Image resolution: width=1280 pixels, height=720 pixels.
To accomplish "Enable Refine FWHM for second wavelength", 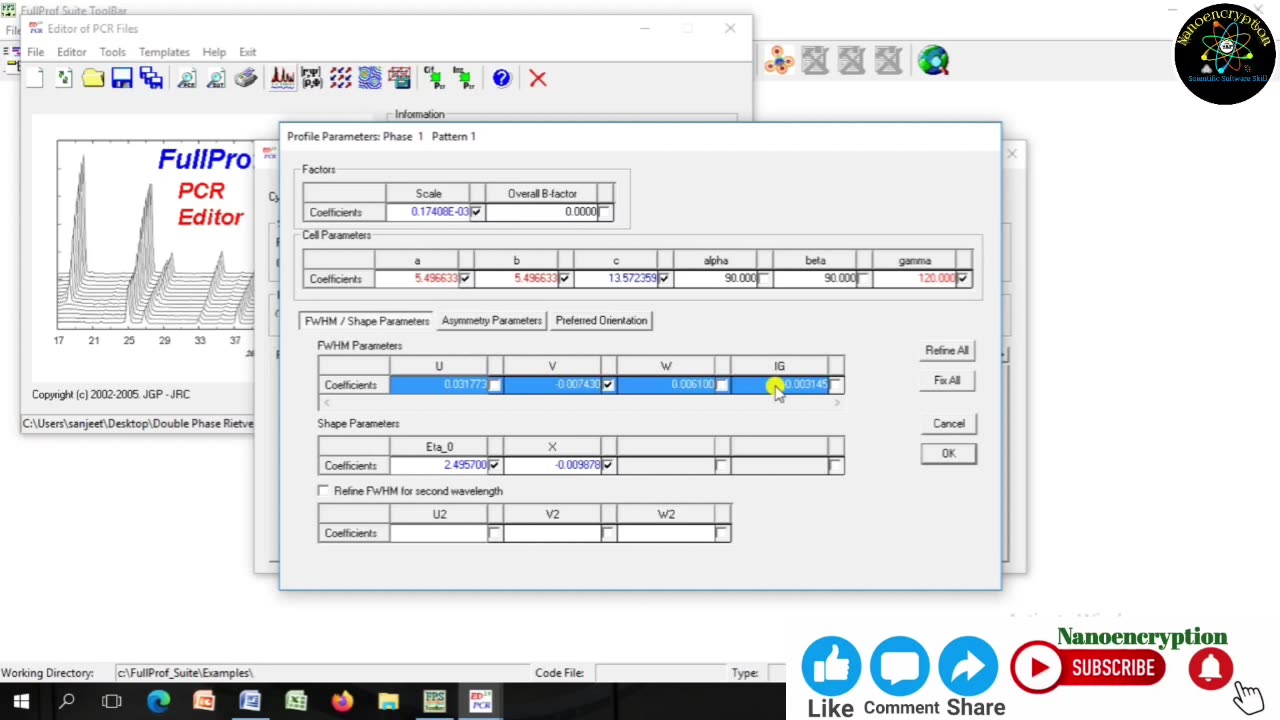I will pos(323,491).
